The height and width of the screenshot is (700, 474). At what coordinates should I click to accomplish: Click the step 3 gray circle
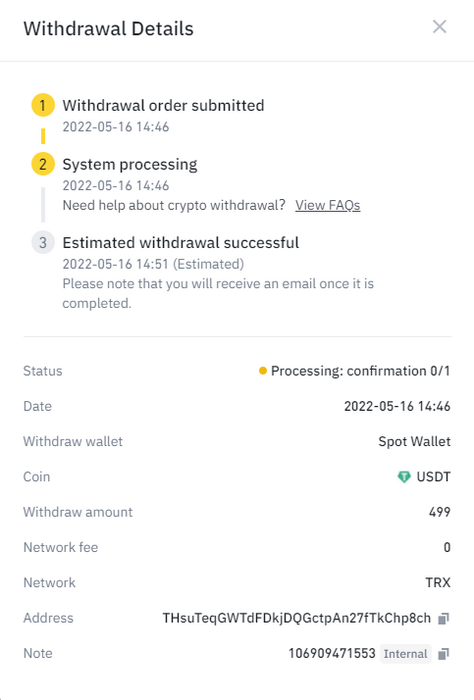43,243
